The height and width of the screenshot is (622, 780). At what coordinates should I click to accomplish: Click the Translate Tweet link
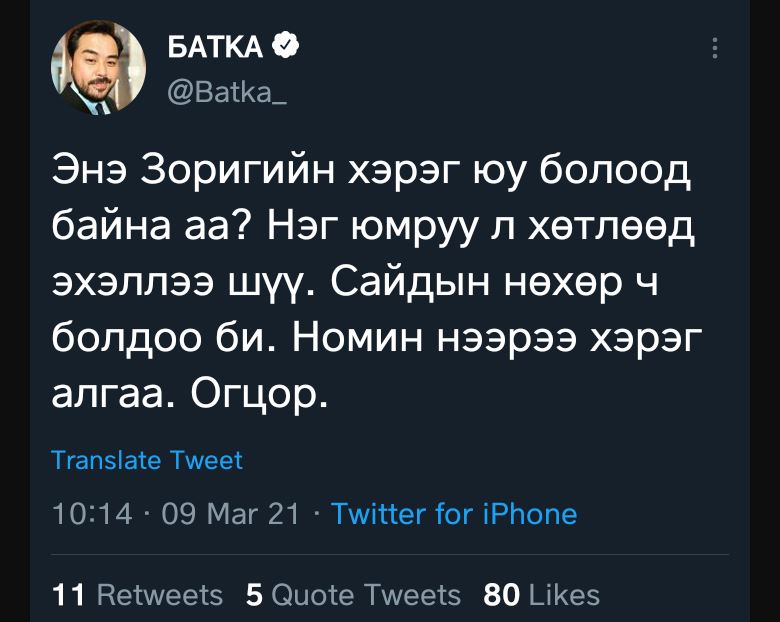coord(147,460)
